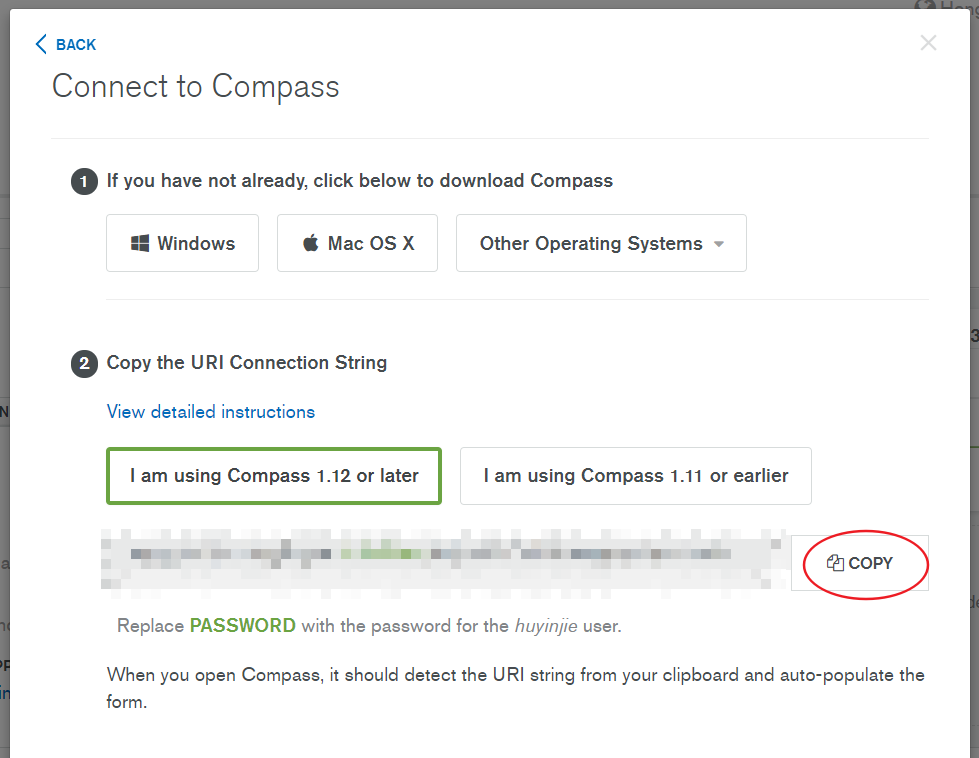Click the blurred URI connection string field
This screenshot has width=979, height=758.
(445, 559)
